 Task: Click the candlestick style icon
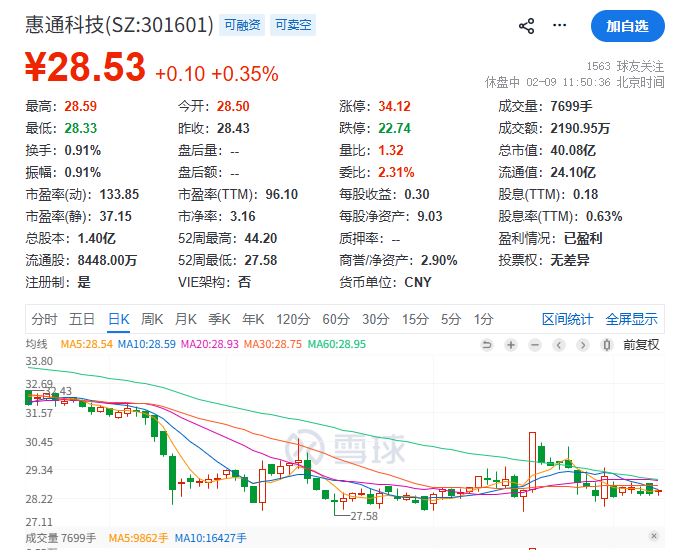click(x=607, y=345)
